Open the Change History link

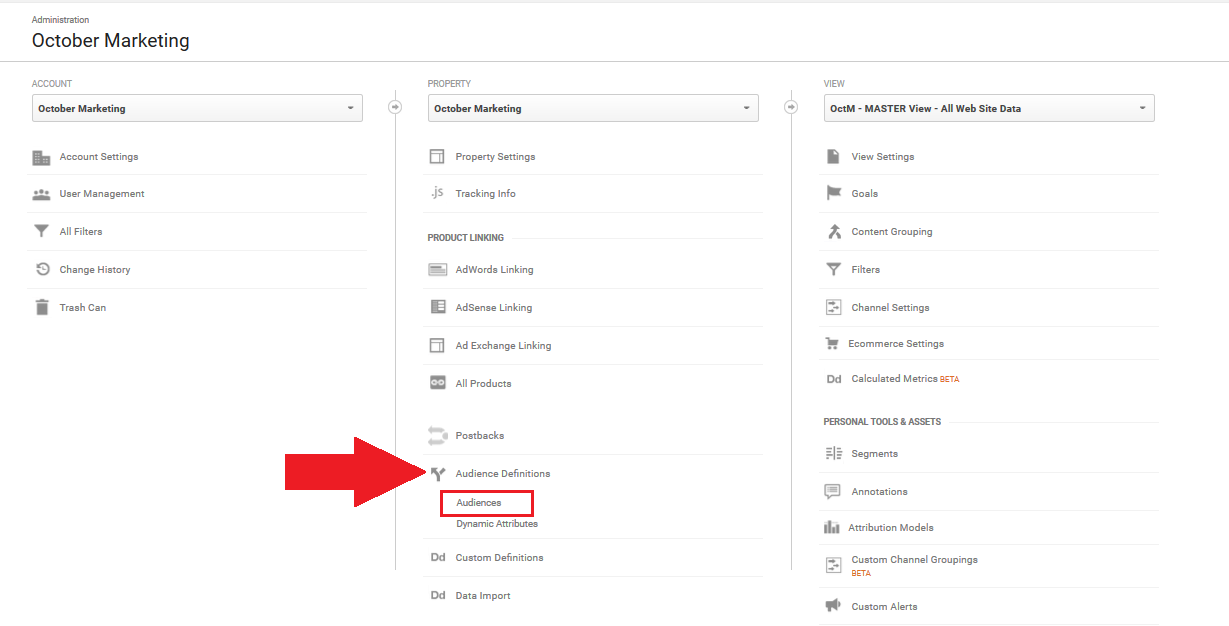(x=95, y=270)
